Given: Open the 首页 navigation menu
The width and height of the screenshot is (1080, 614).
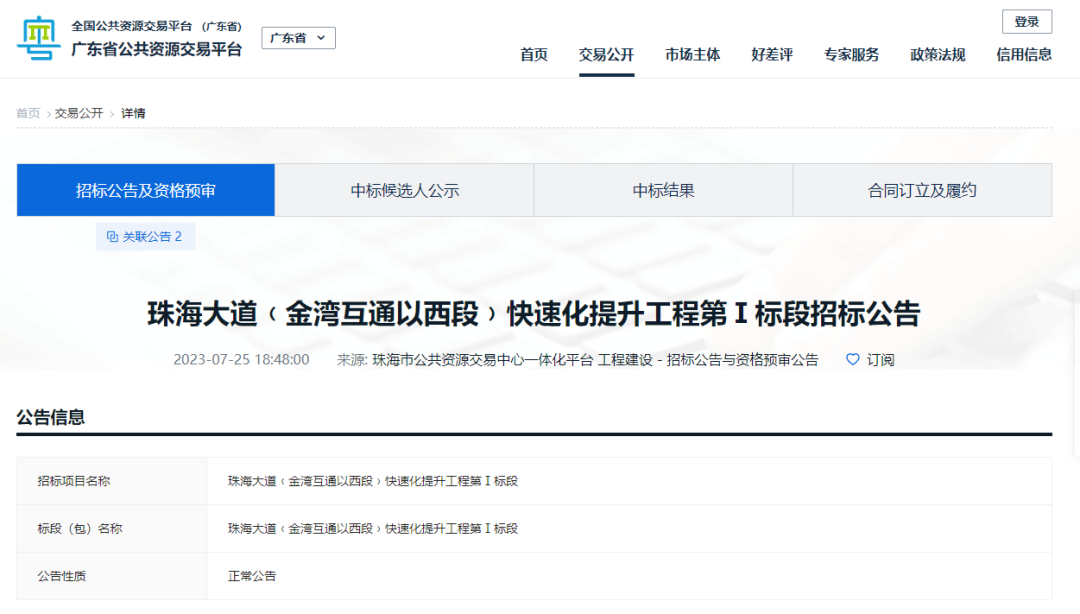Looking at the screenshot, I should [533, 55].
